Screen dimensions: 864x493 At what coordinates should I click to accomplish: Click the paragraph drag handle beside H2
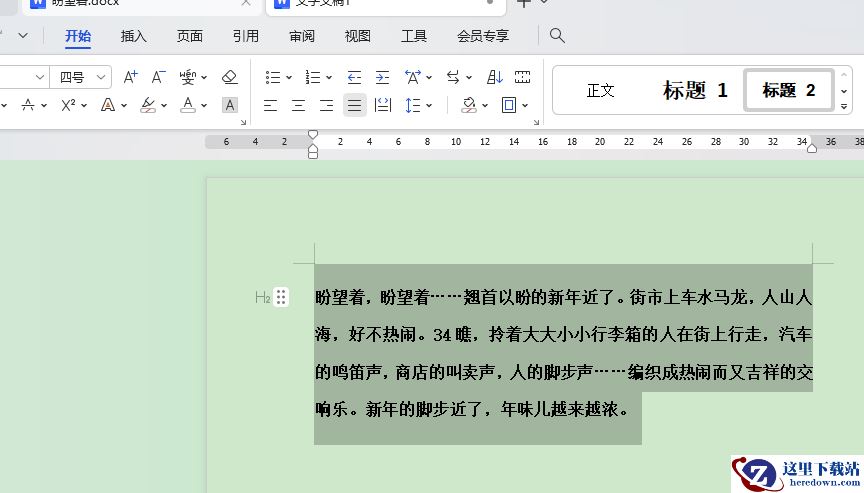pos(281,297)
